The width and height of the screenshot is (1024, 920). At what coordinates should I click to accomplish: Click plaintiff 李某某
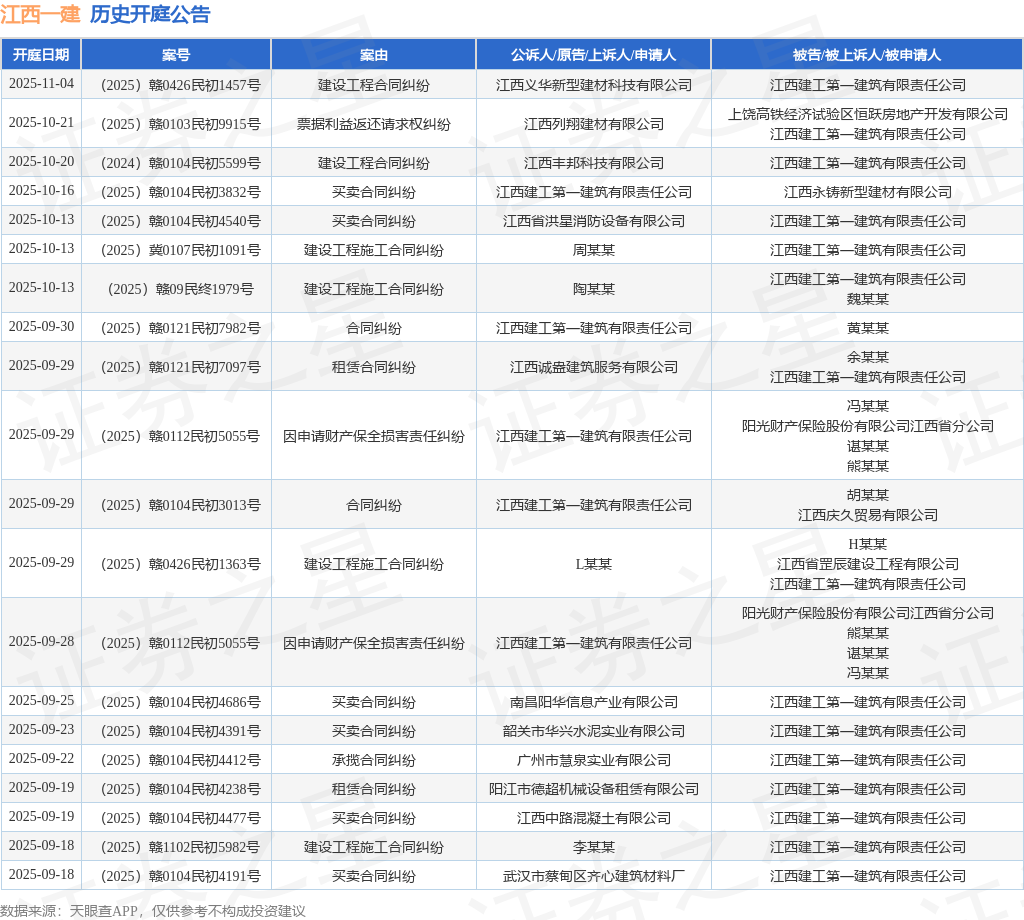click(x=594, y=847)
